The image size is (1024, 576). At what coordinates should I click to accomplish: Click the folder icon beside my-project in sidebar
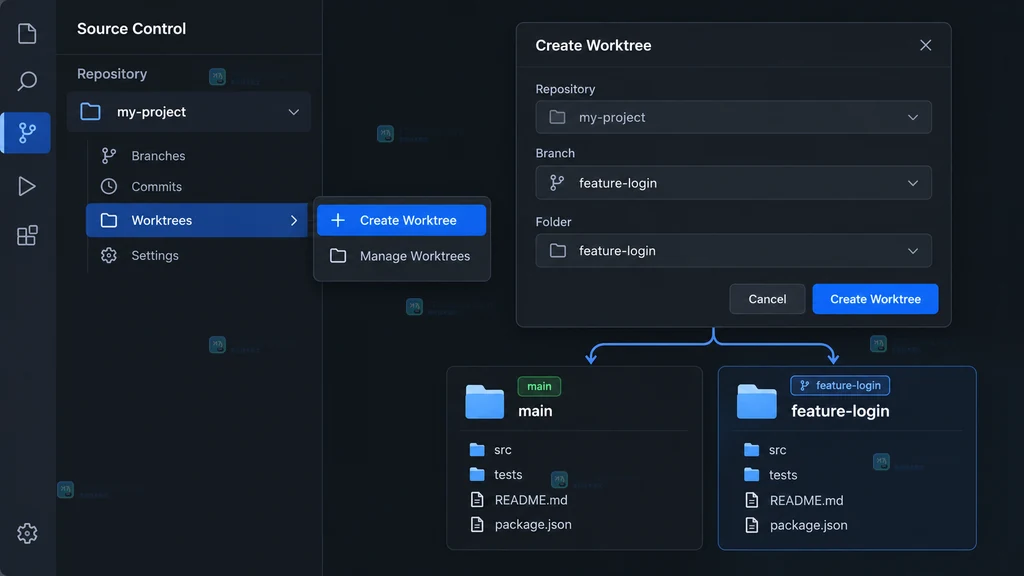point(90,112)
